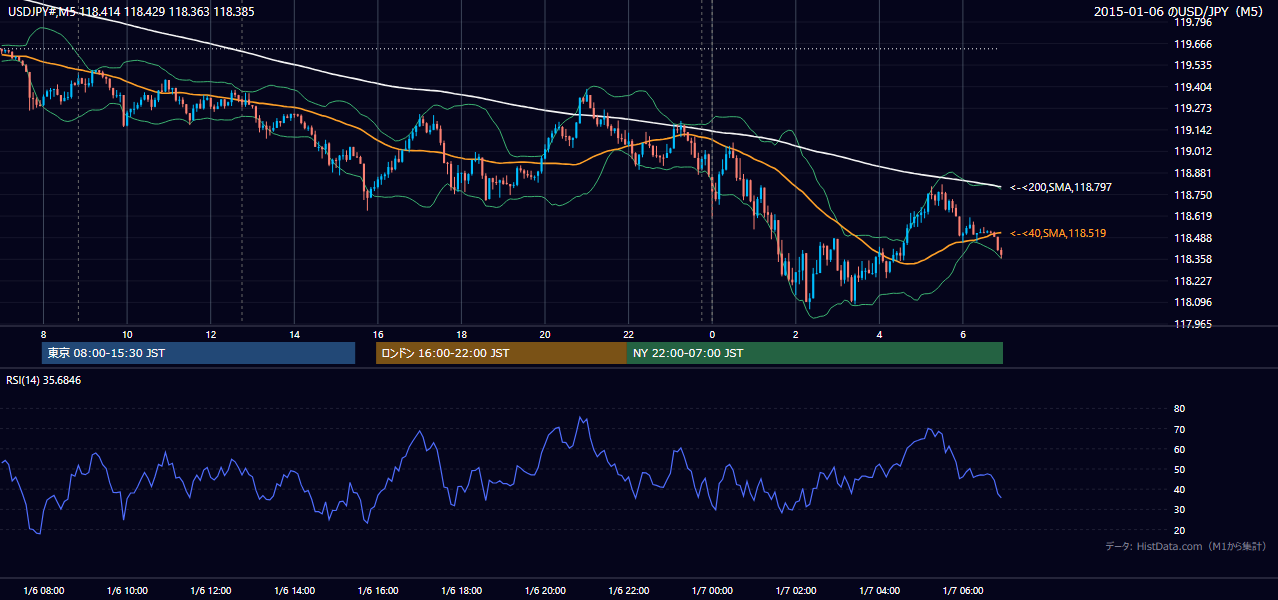Viewport: 1278px width, 600px height.
Task: Click the RSI scale value 80
Action: tap(1179, 409)
